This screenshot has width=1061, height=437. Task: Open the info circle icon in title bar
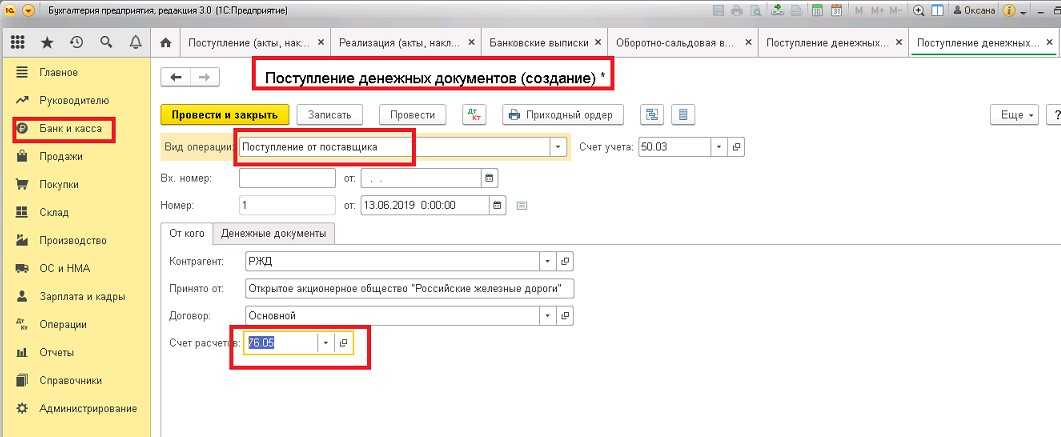pyautogui.click(x=1009, y=11)
